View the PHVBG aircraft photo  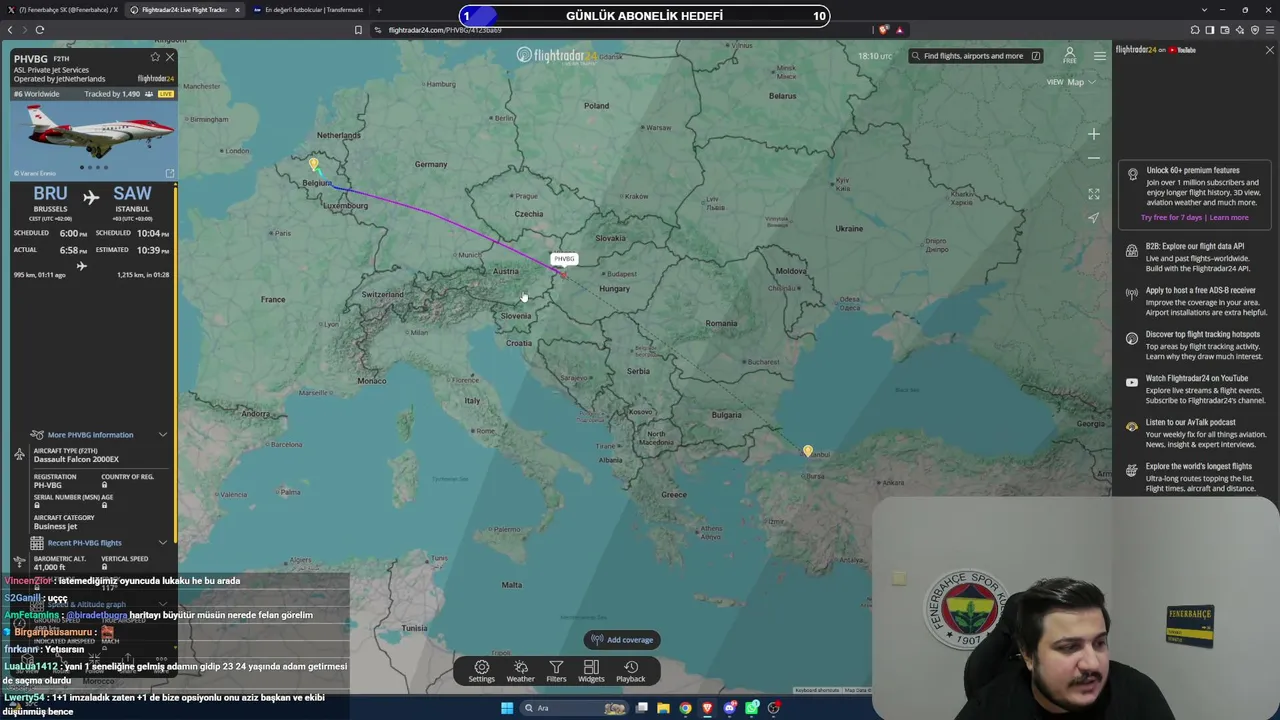pos(94,142)
